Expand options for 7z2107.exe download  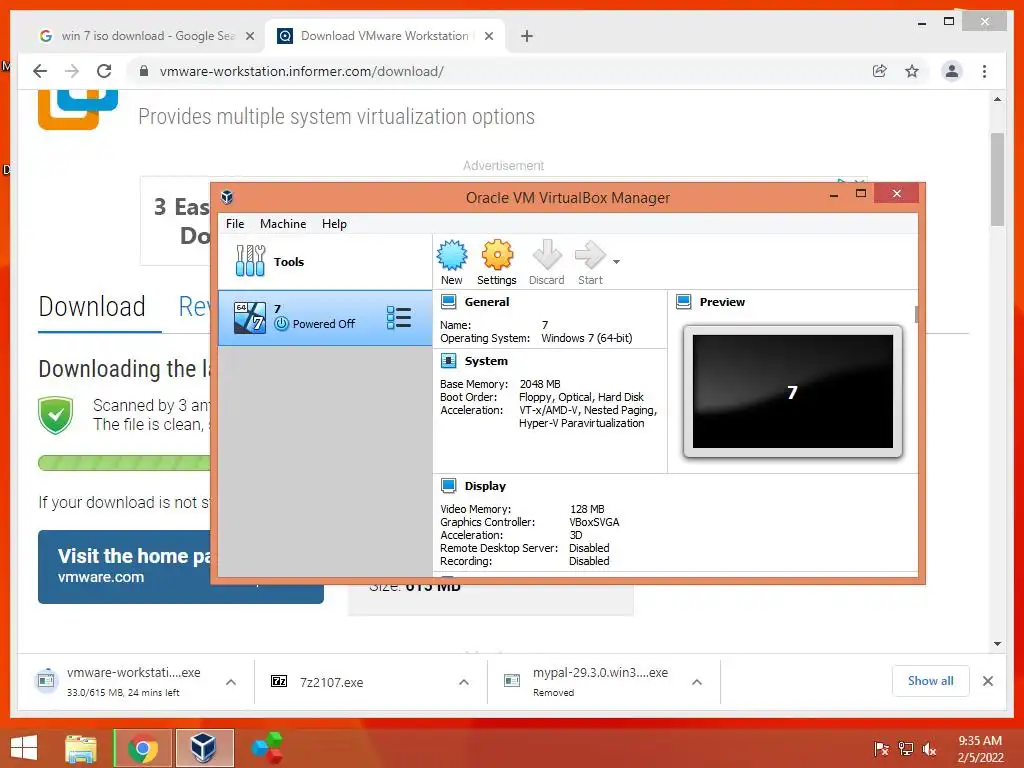coord(464,682)
